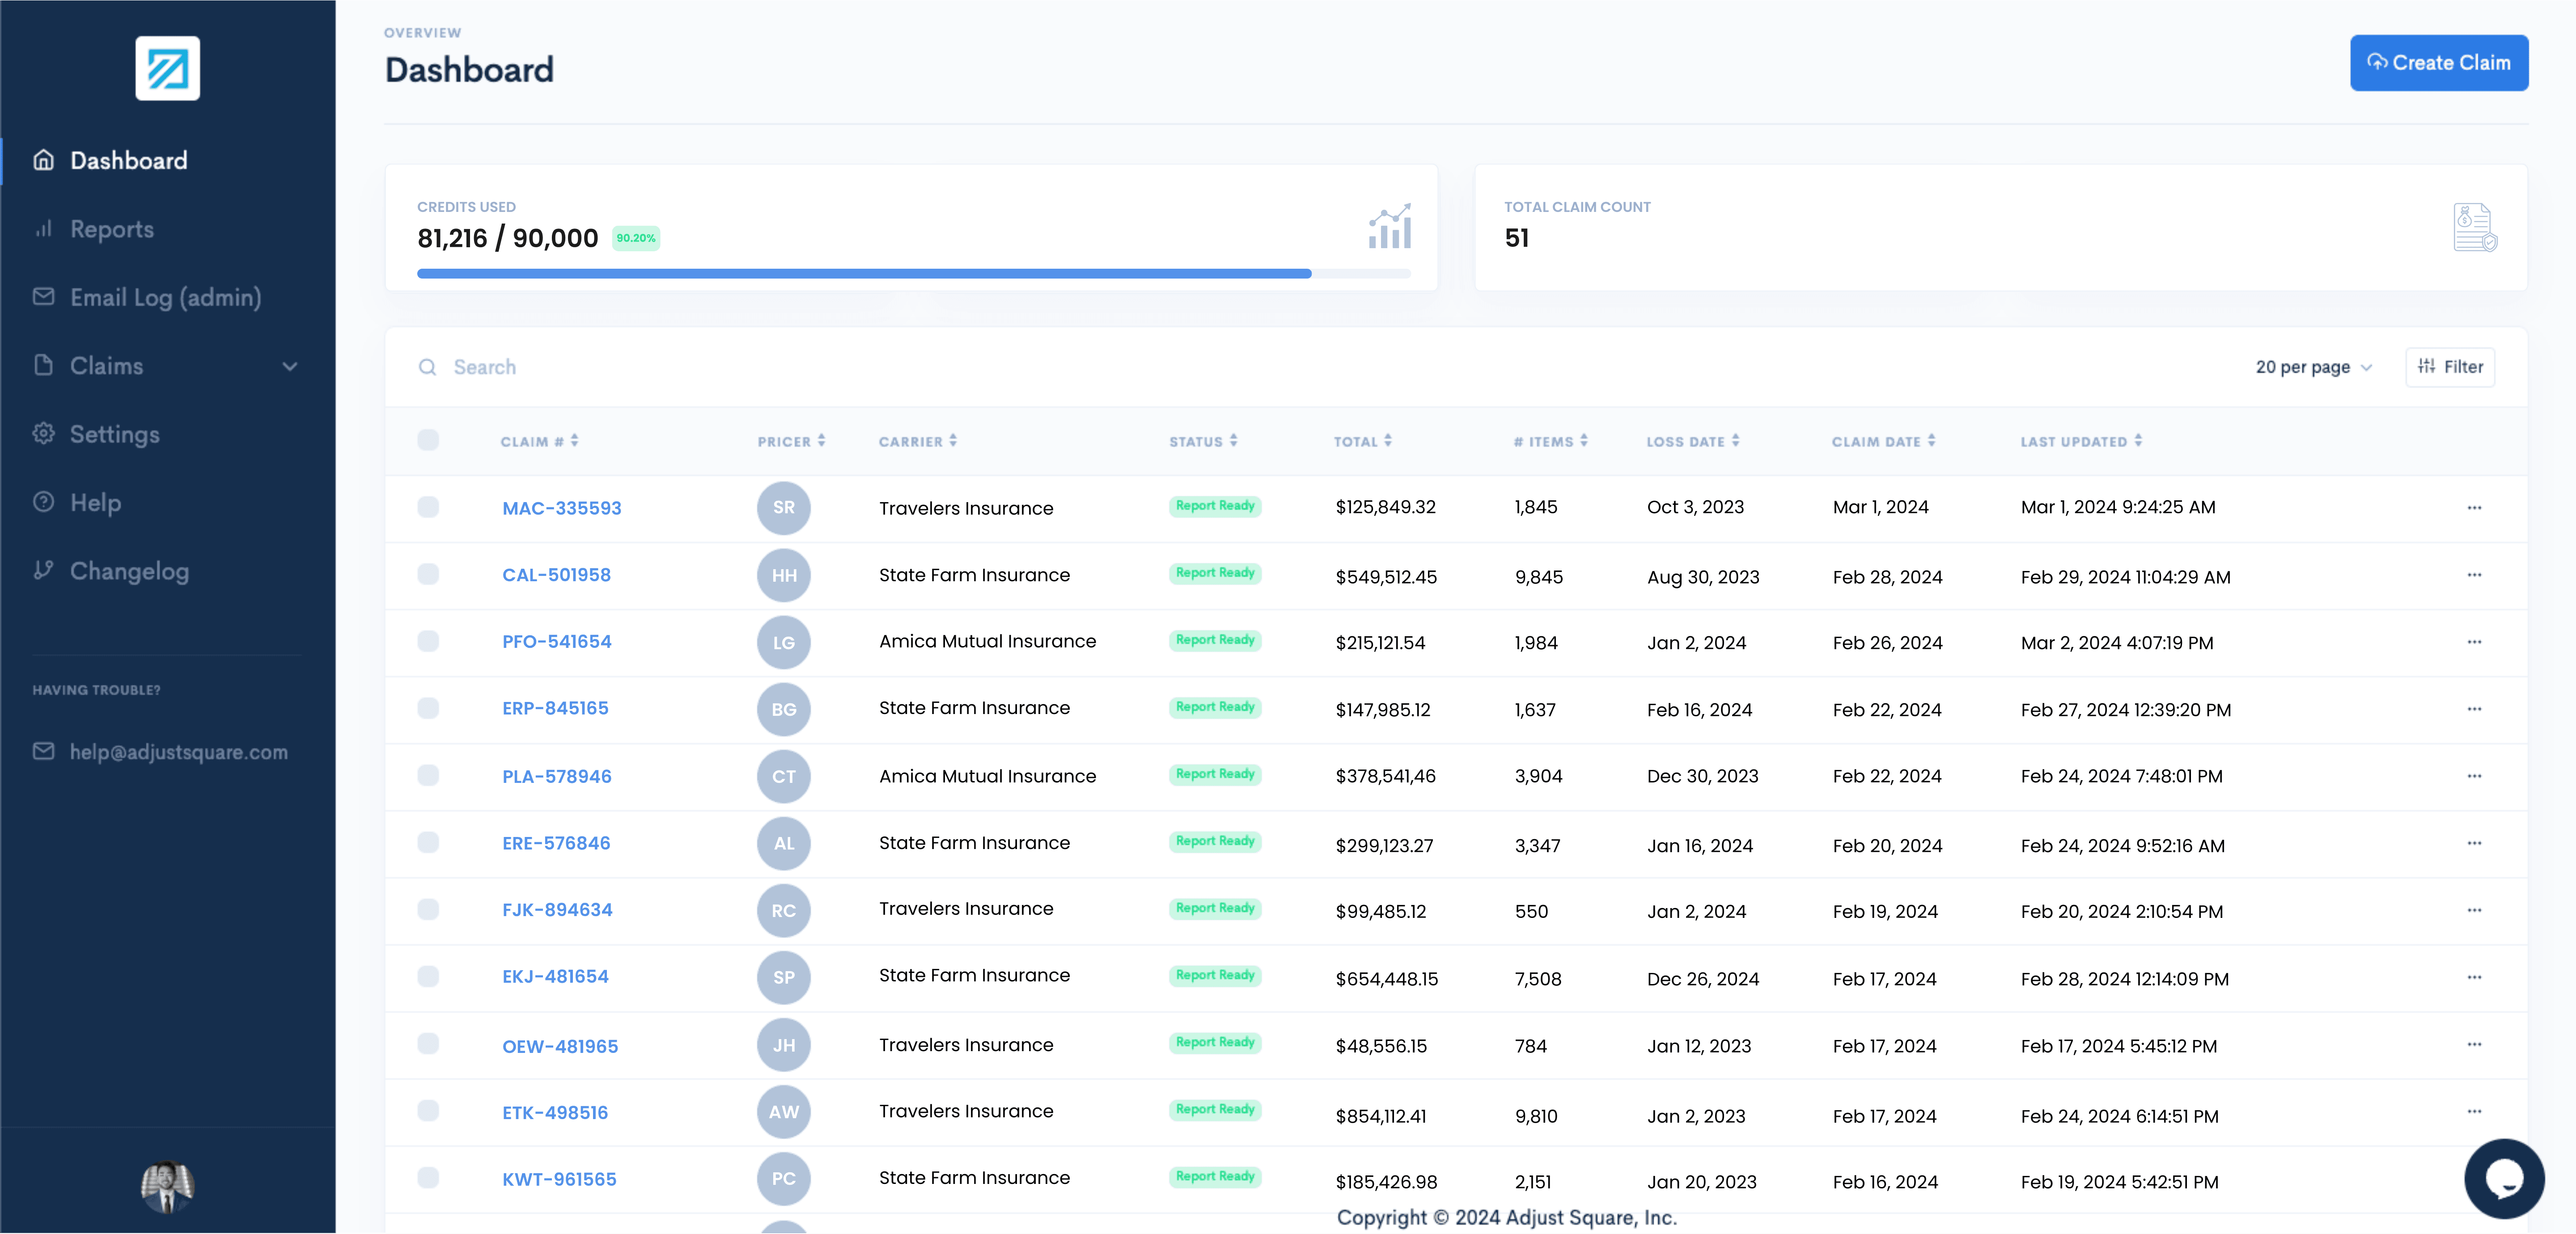Check the CAL-501958 row checkbox
2576x1234 pixels.
click(428, 574)
